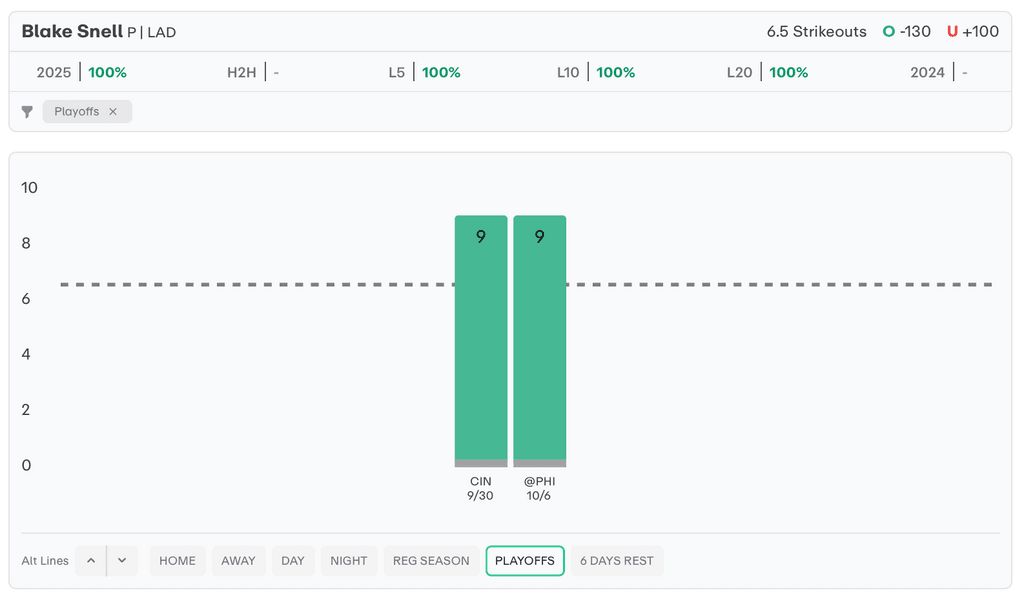Click the filter funnel icon

[28, 112]
